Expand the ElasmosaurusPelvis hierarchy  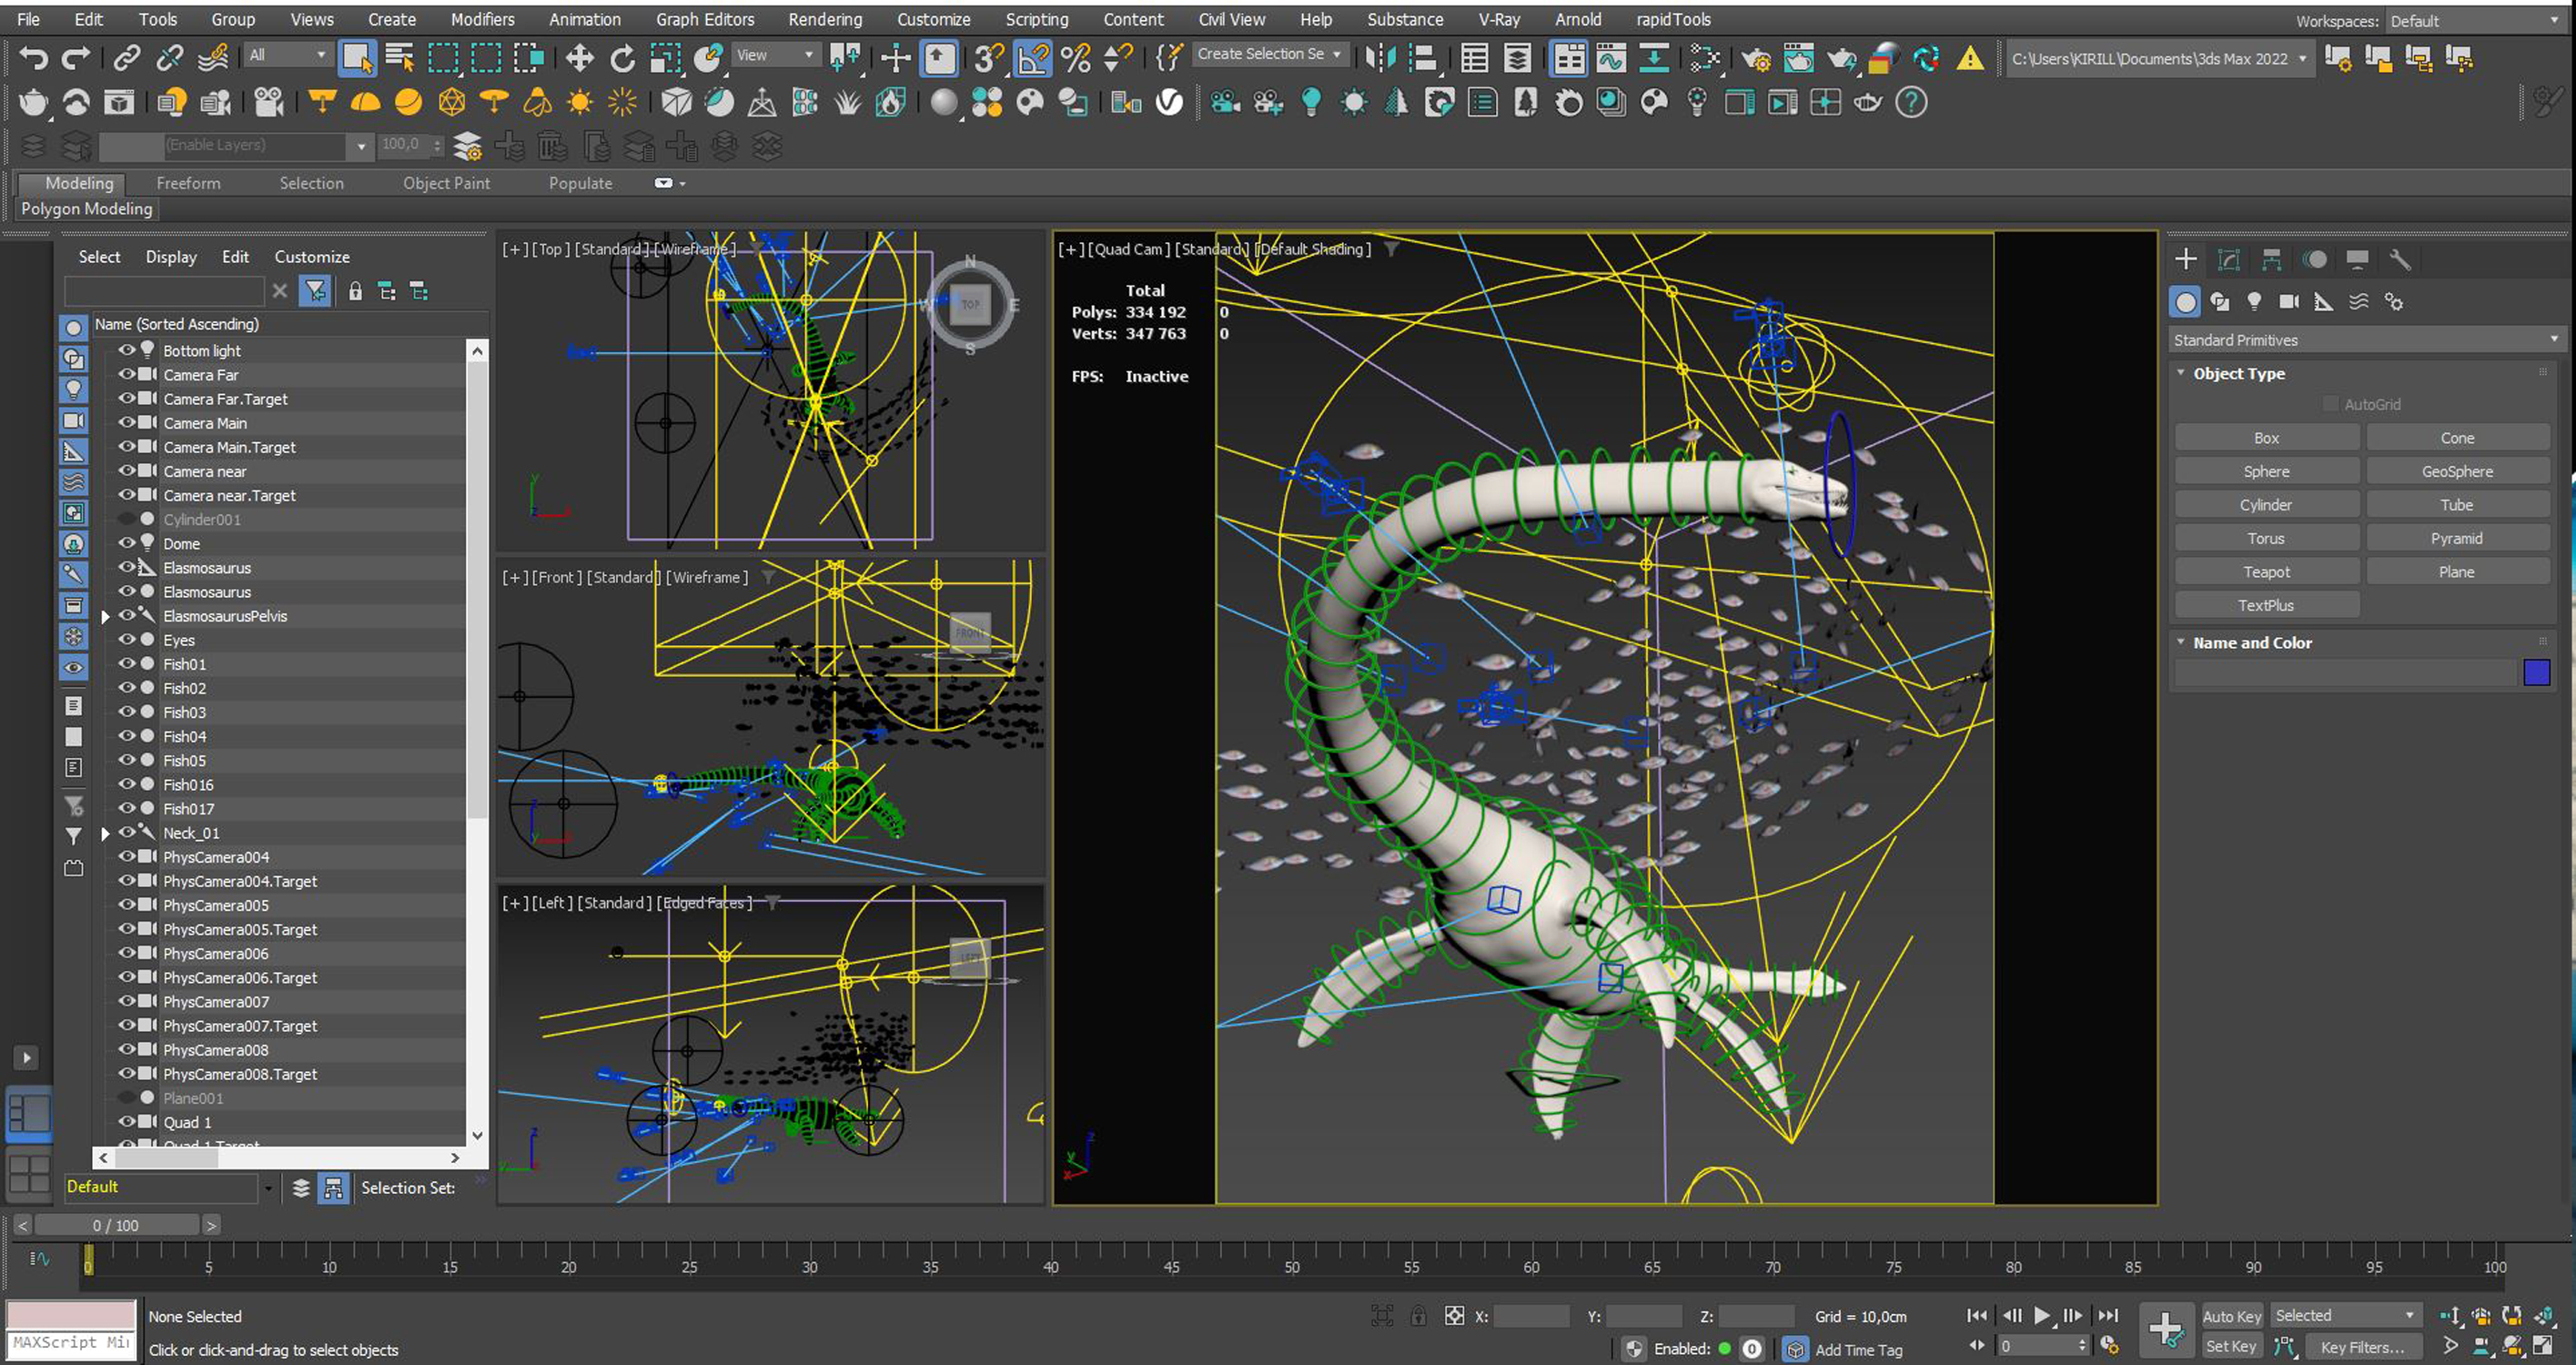pos(106,617)
